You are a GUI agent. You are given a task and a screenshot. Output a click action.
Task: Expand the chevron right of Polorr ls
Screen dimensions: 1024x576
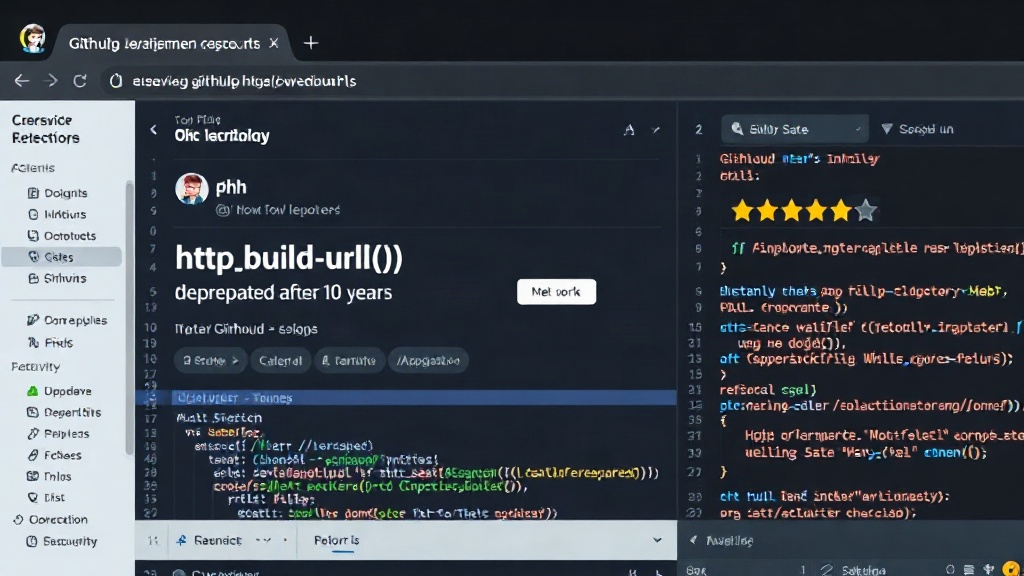[x=657, y=540]
